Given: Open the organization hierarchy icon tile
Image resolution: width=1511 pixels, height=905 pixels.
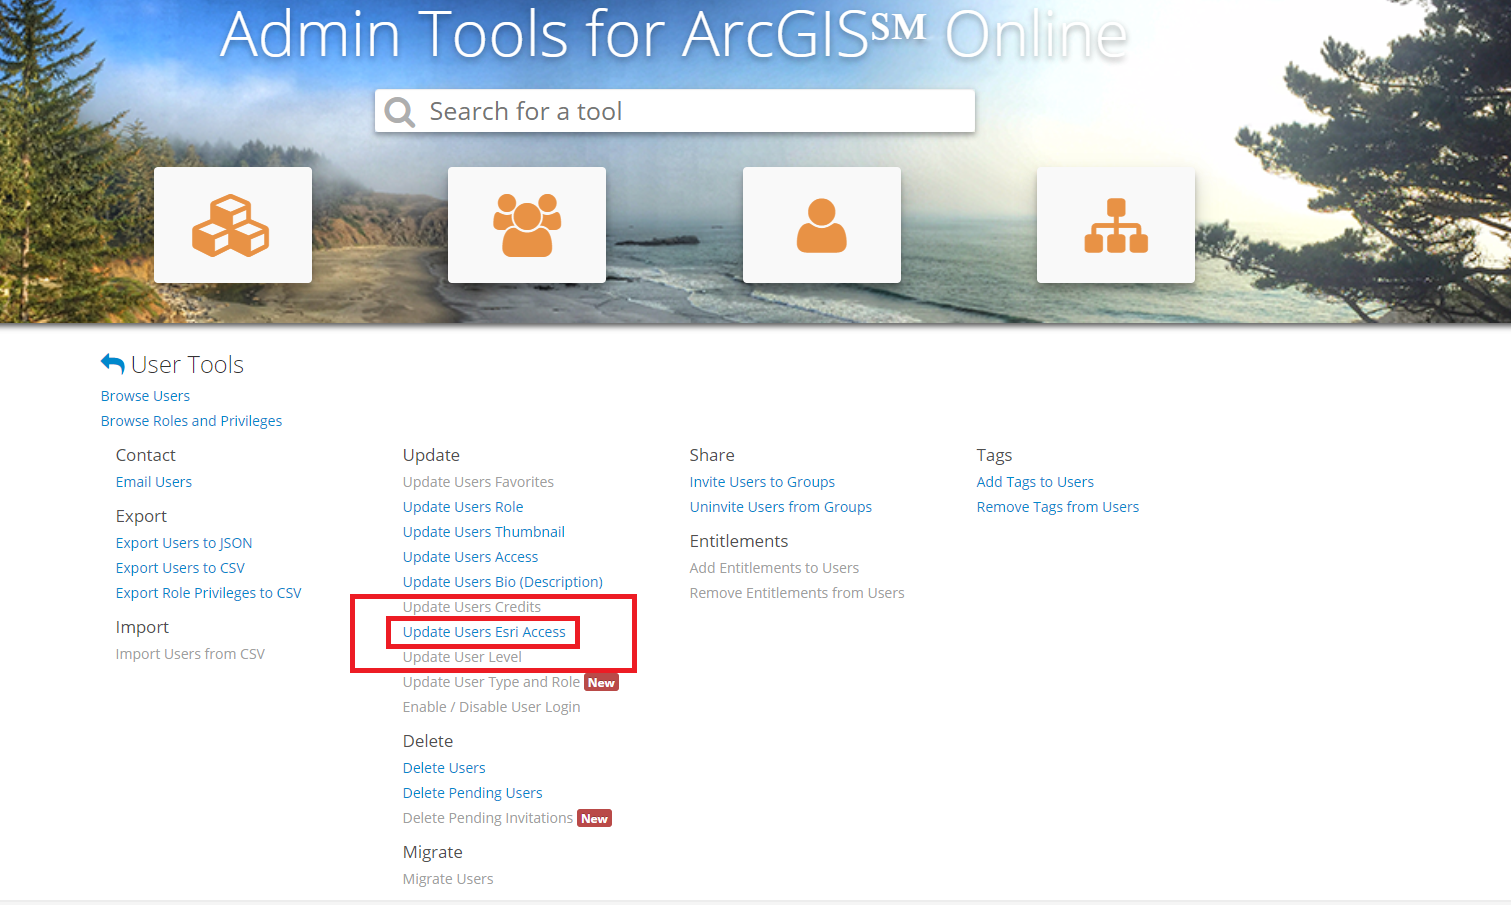Looking at the screenshot, I should tap(1116, 225).
